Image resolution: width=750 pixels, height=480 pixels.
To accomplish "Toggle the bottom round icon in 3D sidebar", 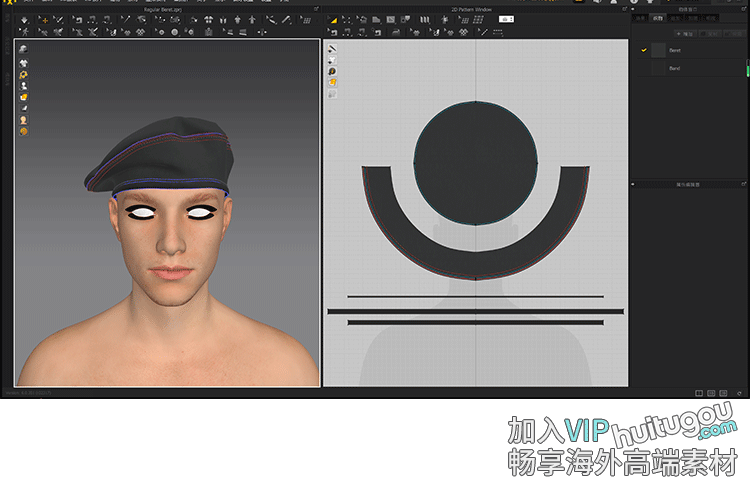I will [23, 131].
